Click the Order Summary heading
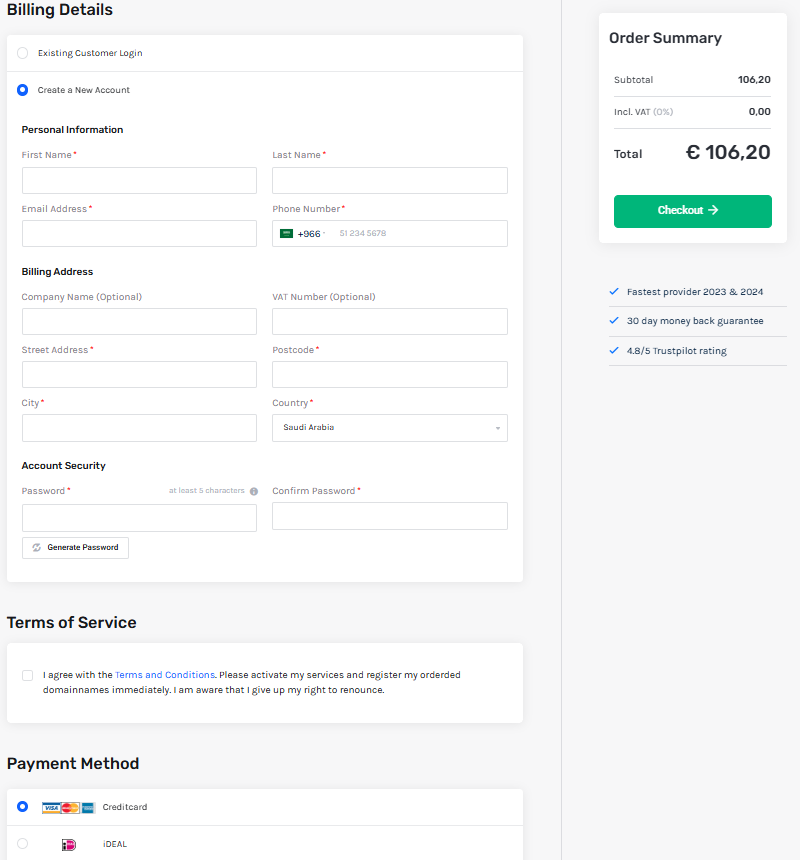800x860 pixels. coord(665,38)
